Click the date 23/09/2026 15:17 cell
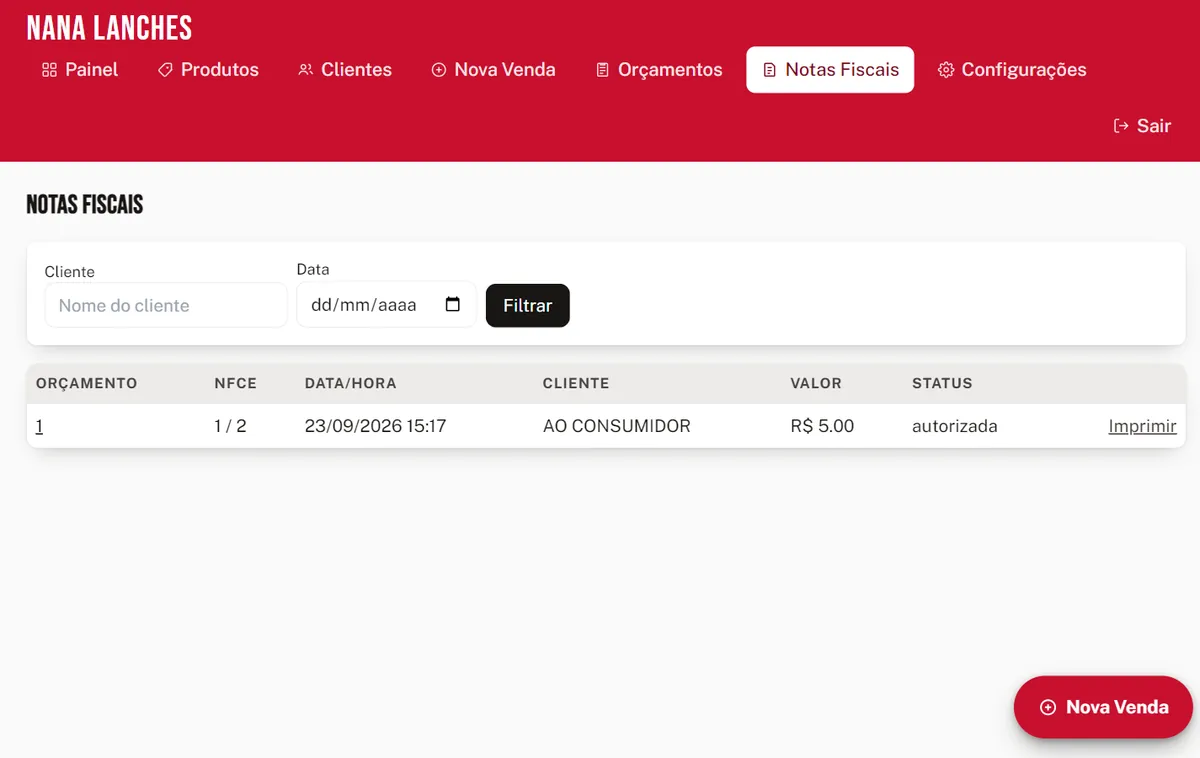The image size is (1200, 758). [375, 426]
